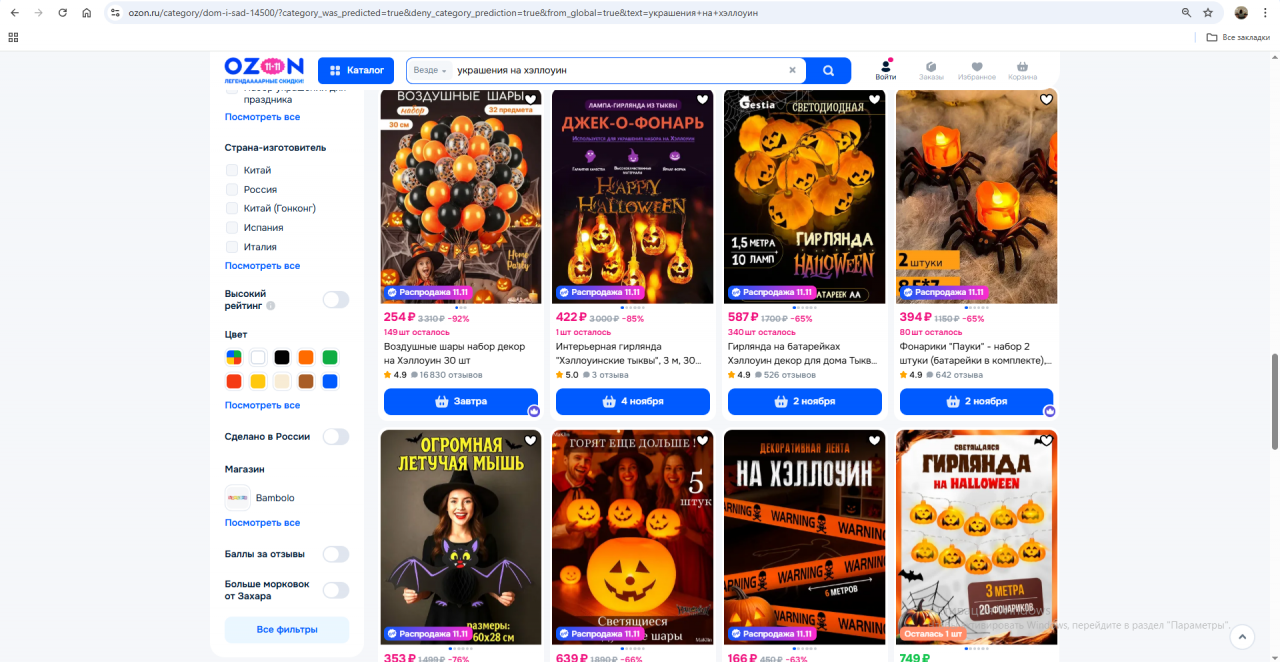Click the Все фильтры button
Viewport: 1280px width, 662px height.
tap(287, 630)
